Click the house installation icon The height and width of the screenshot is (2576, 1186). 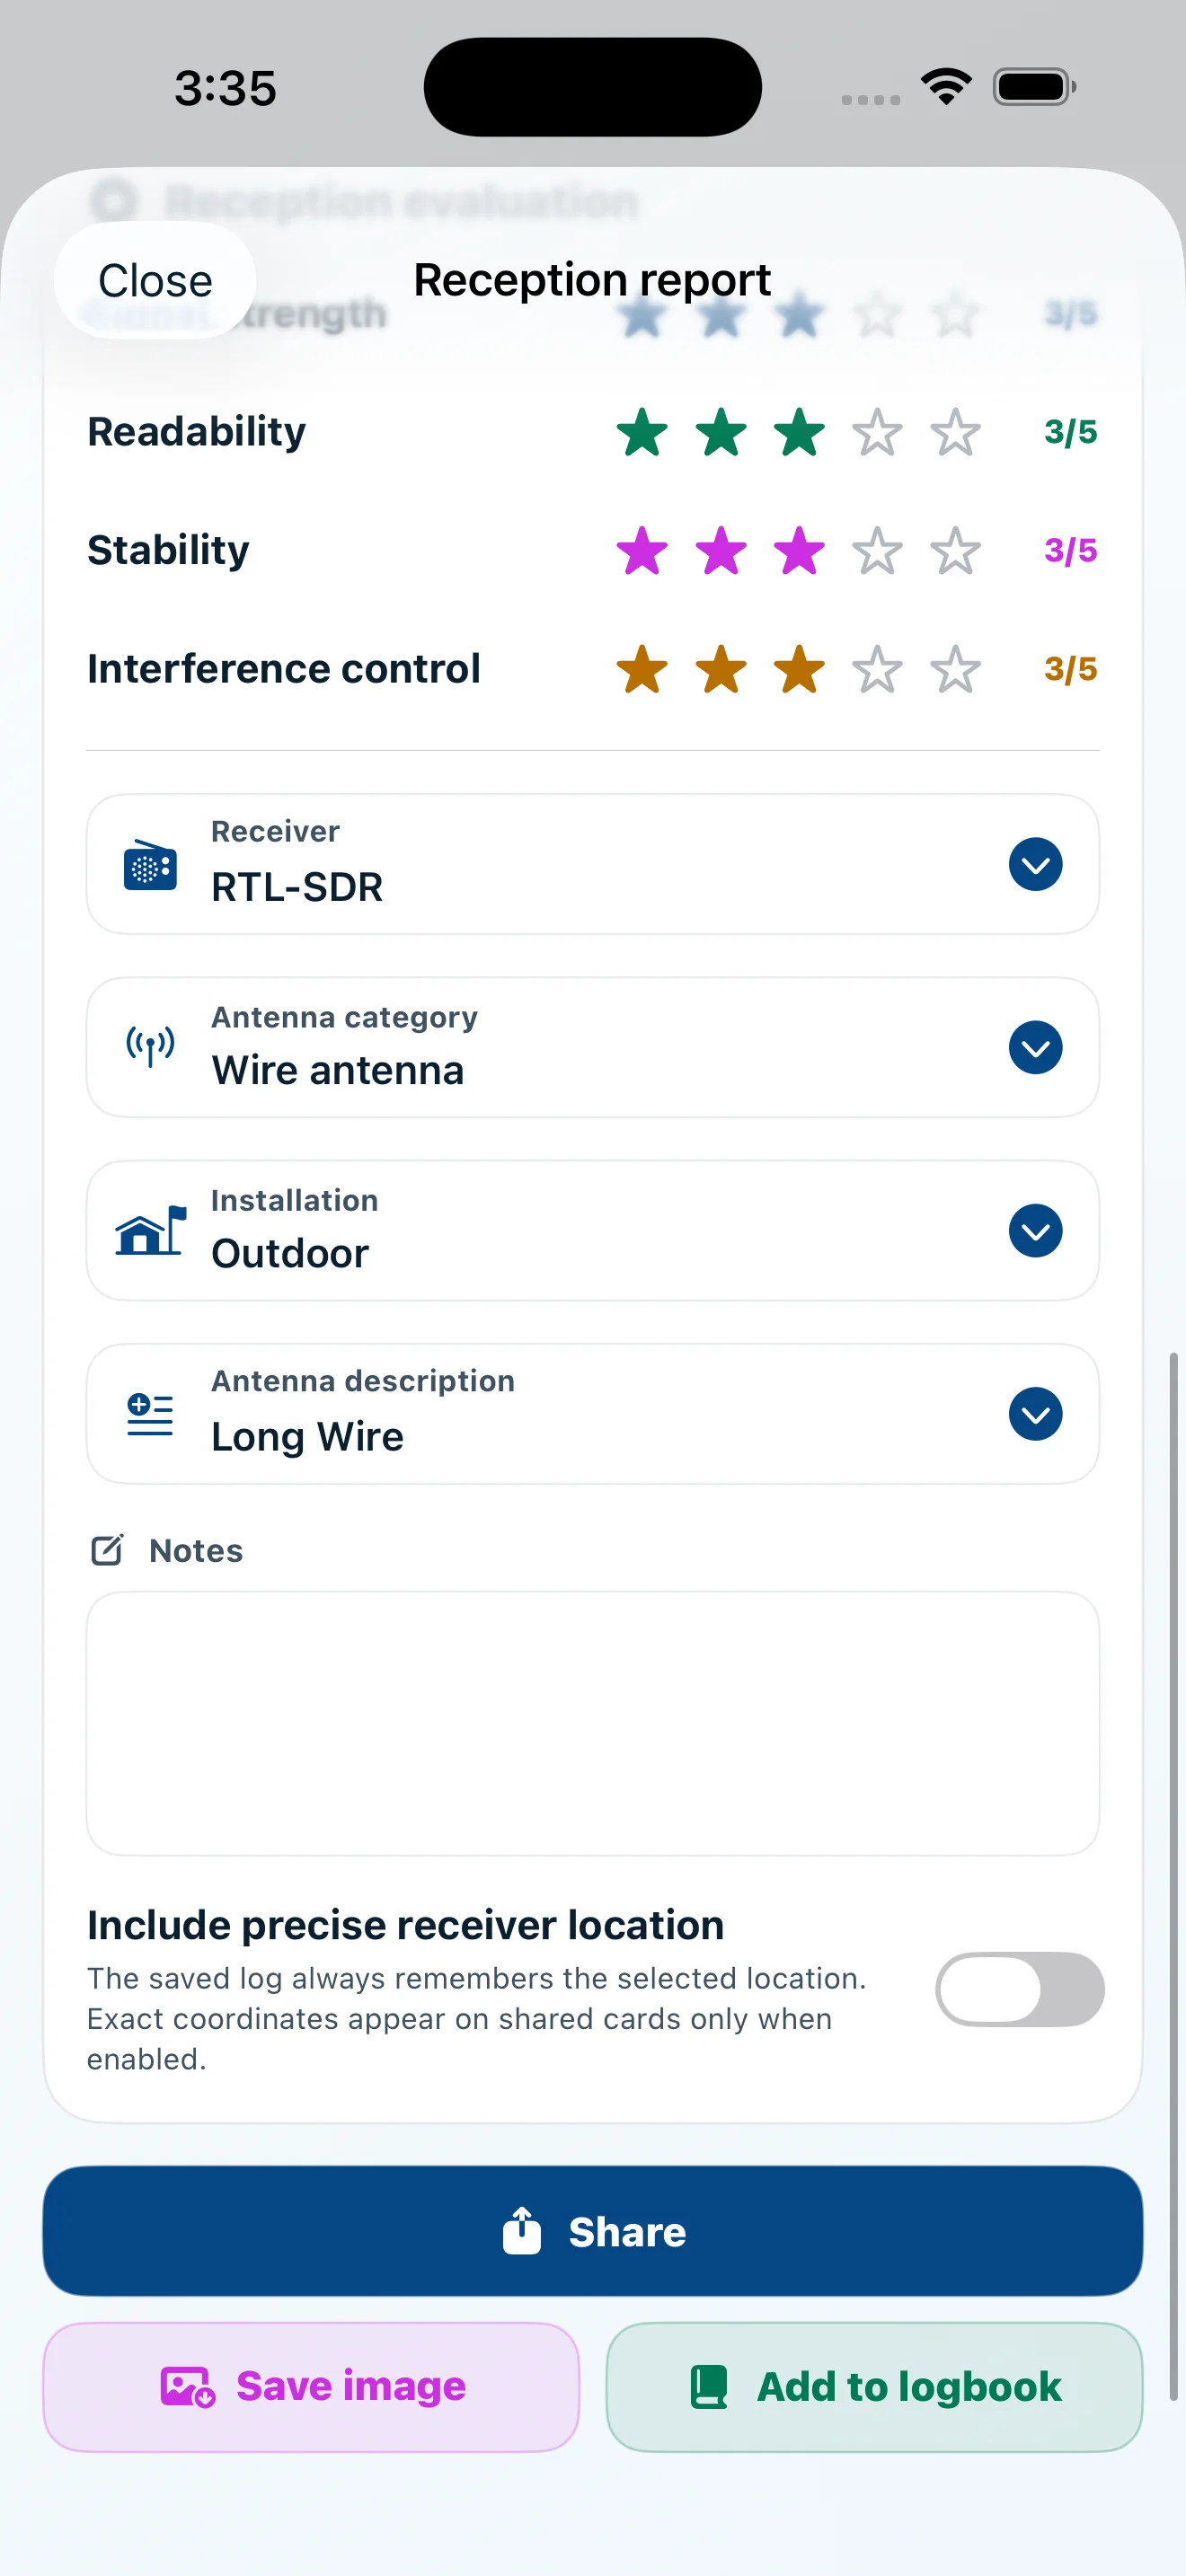coord(150,1230)
